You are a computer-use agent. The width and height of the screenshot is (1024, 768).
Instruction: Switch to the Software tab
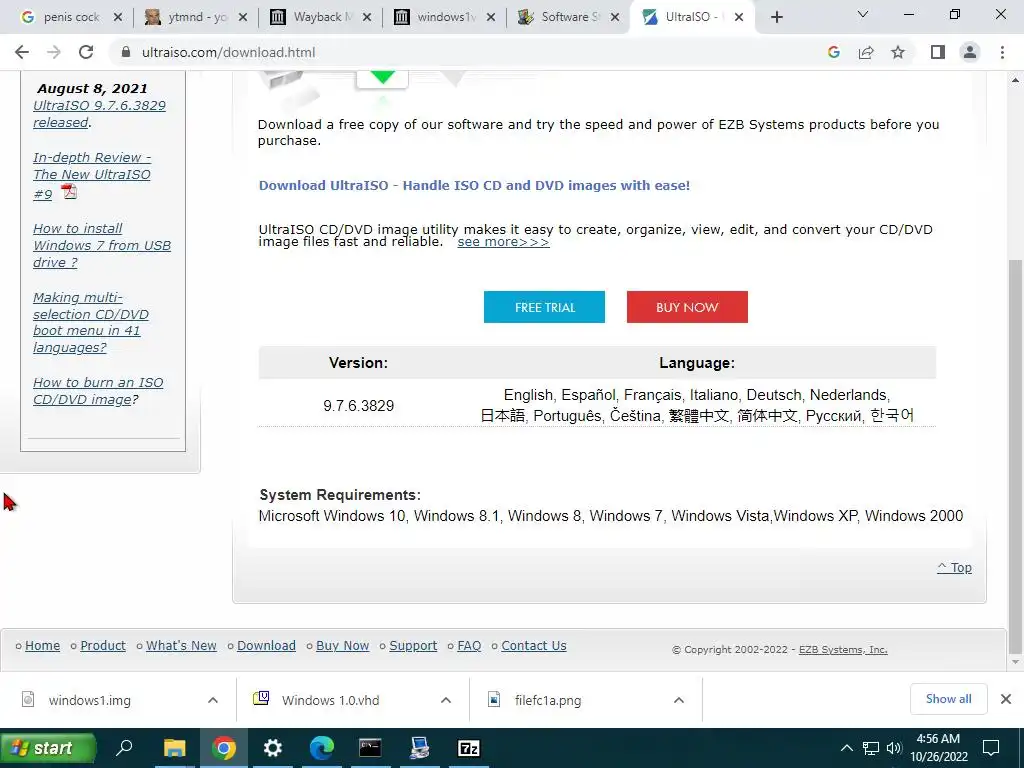(567, 17)
